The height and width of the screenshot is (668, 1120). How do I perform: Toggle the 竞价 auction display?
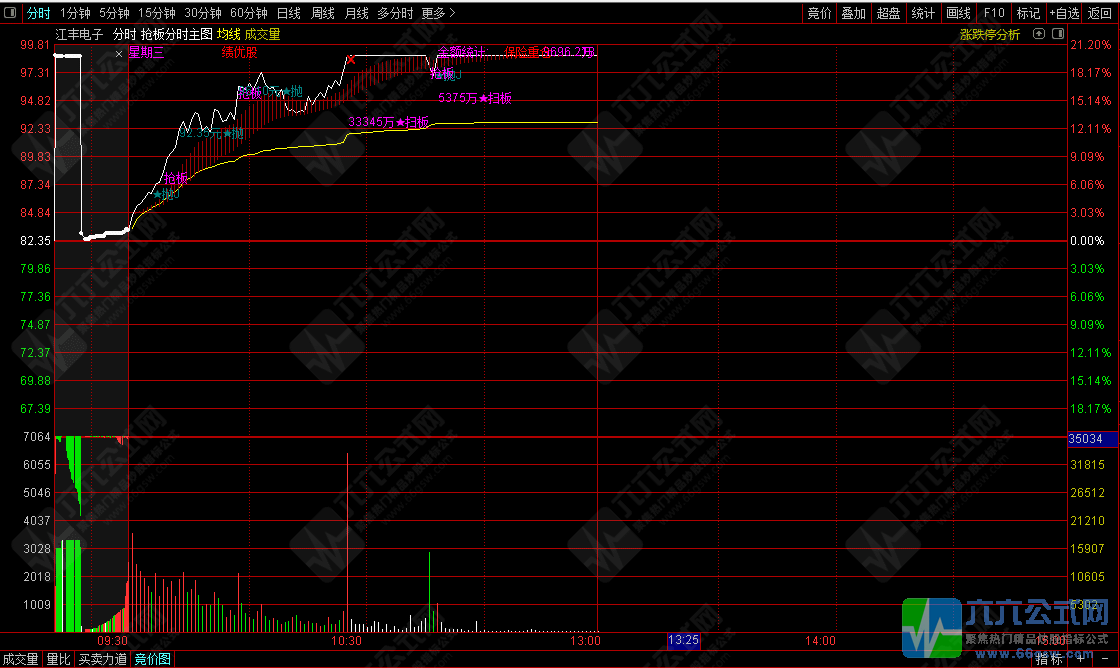(x=819, y=13)
